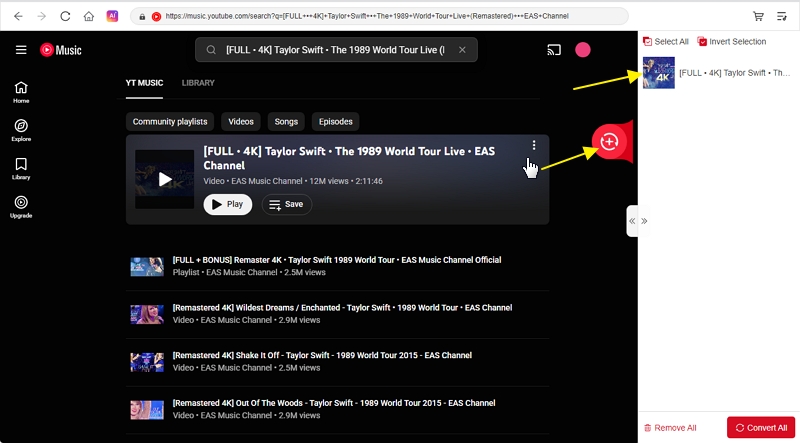Image resolution: width=800 pixels, height=443 pixels.
Task: Click the top result title text
Action: [349, 158]
